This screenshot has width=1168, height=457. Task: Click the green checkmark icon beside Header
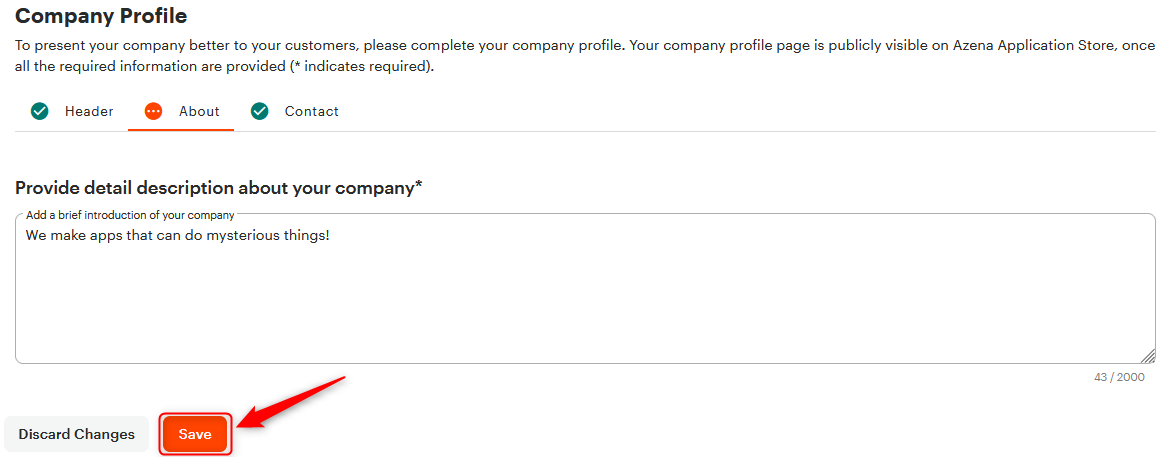click(x=39, y=112)
